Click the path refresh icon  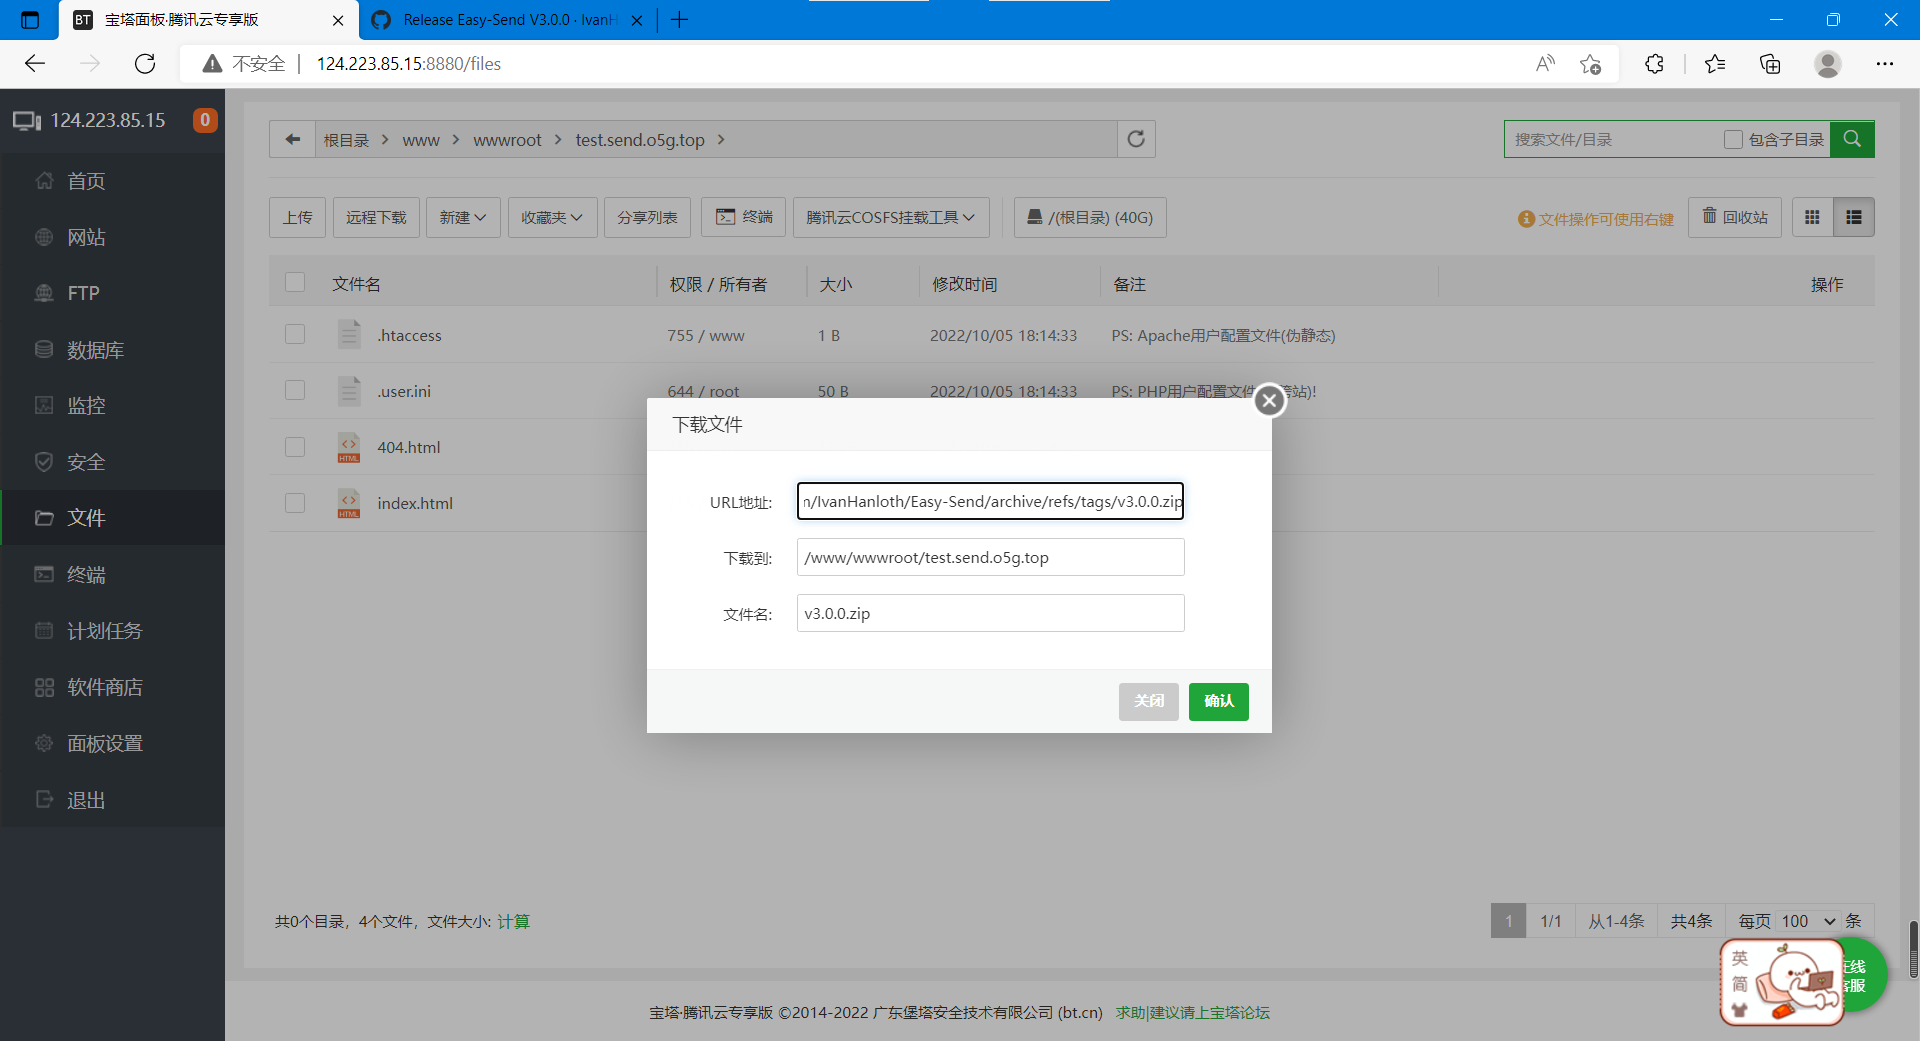1136,139
